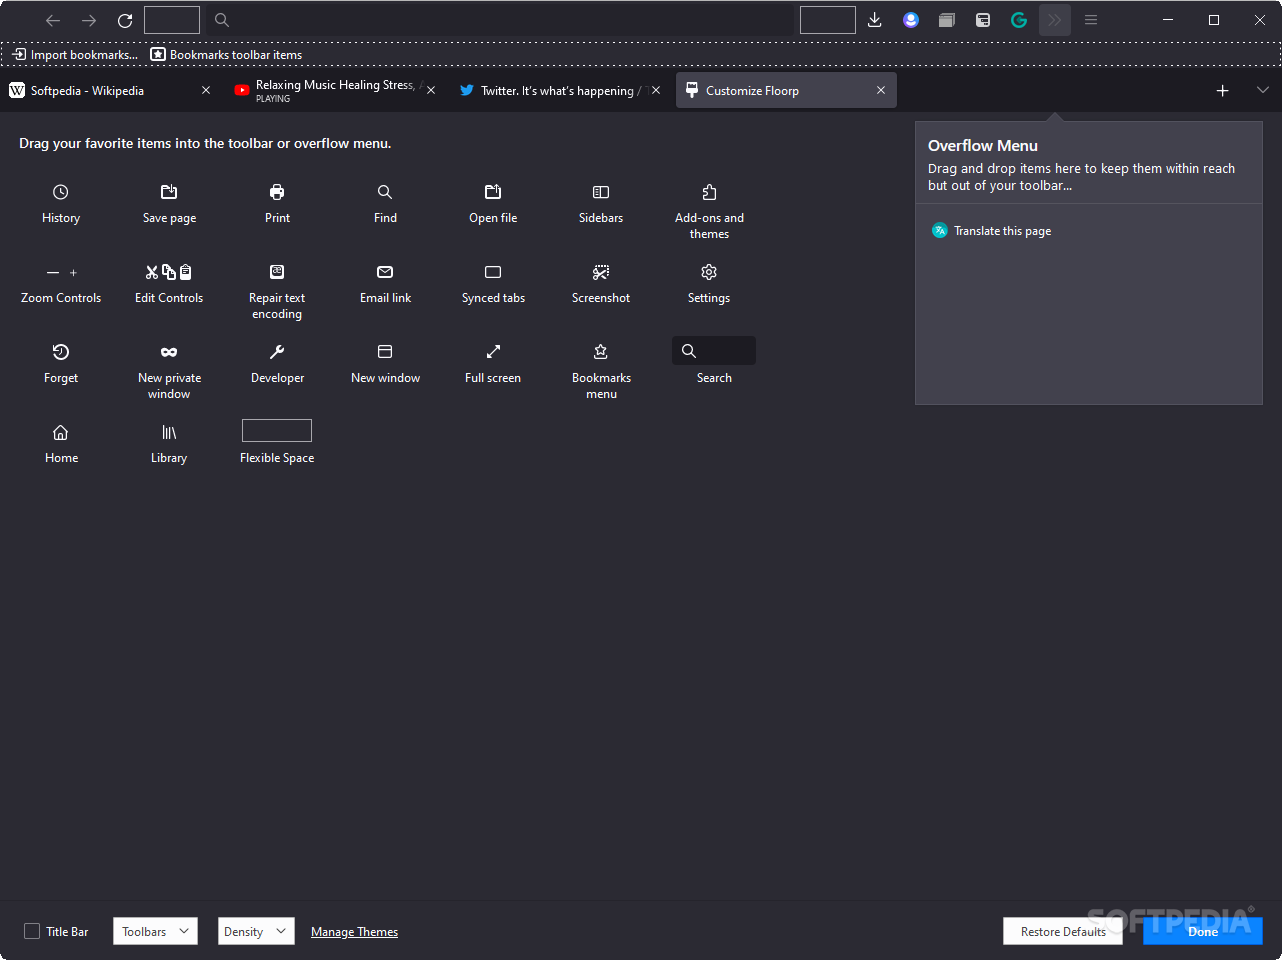Select the Save page item
Screen dimensions: 1282x960
[x=169, y=203]
